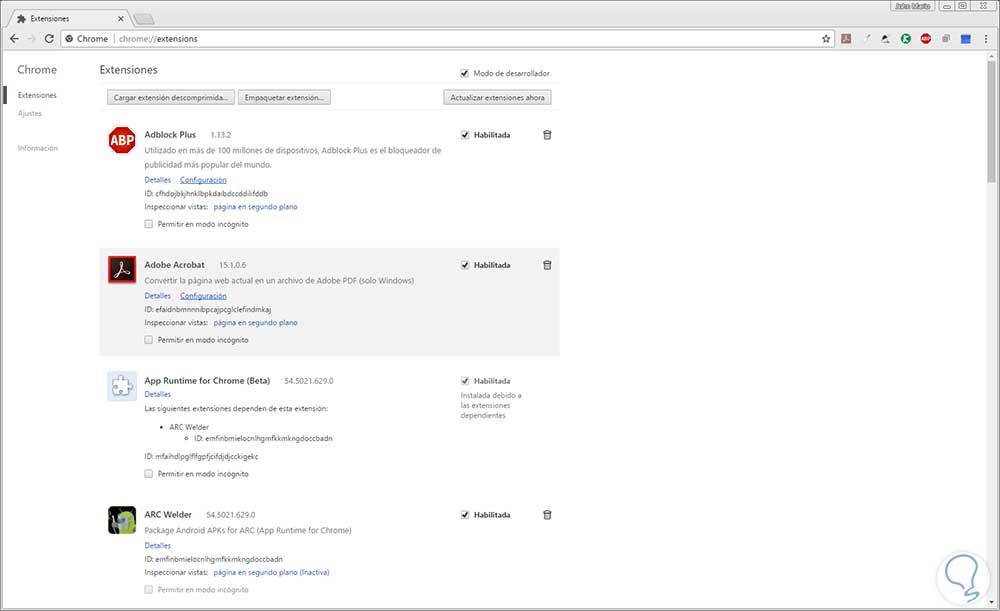
Task: Remove ARC Welder using its trash icon
Action: [547, 515]
